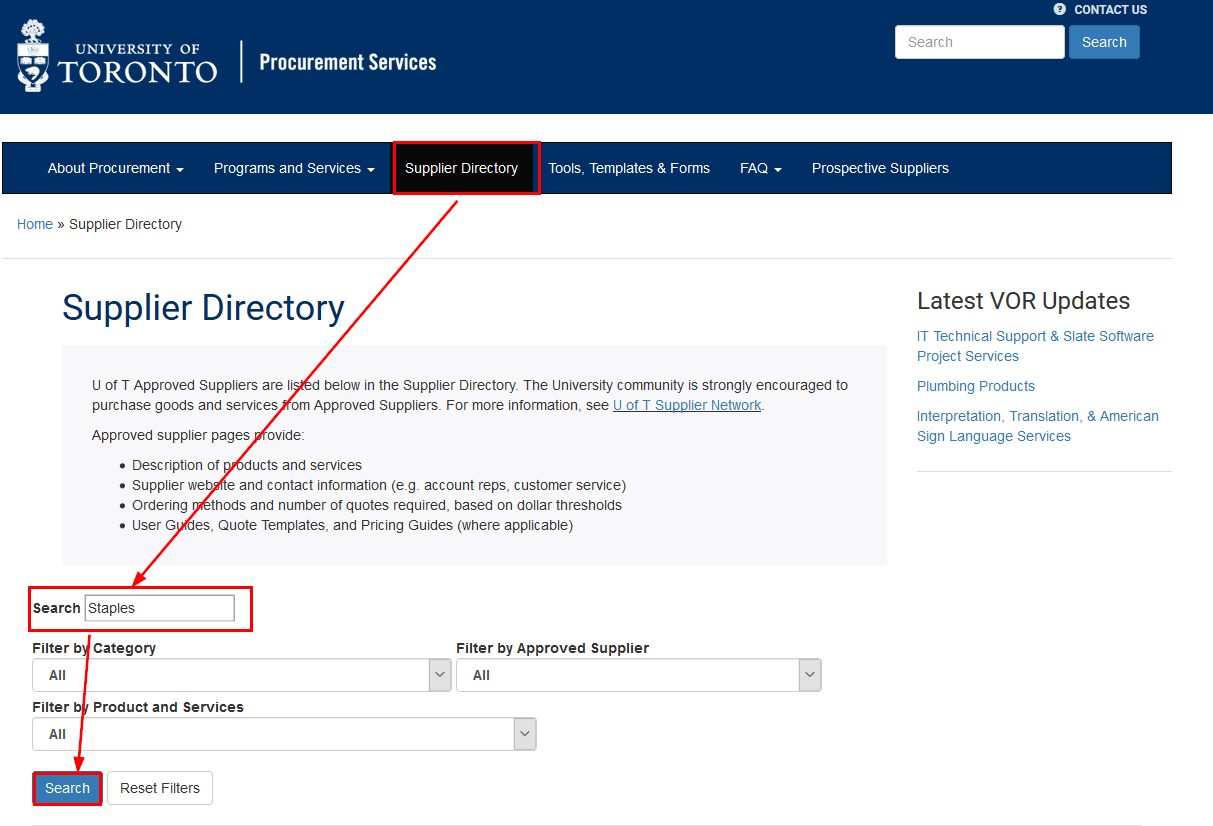This screenshot has width=1213, height=826.
Task: Open the About Procurement menu
Action: [115, 168]
